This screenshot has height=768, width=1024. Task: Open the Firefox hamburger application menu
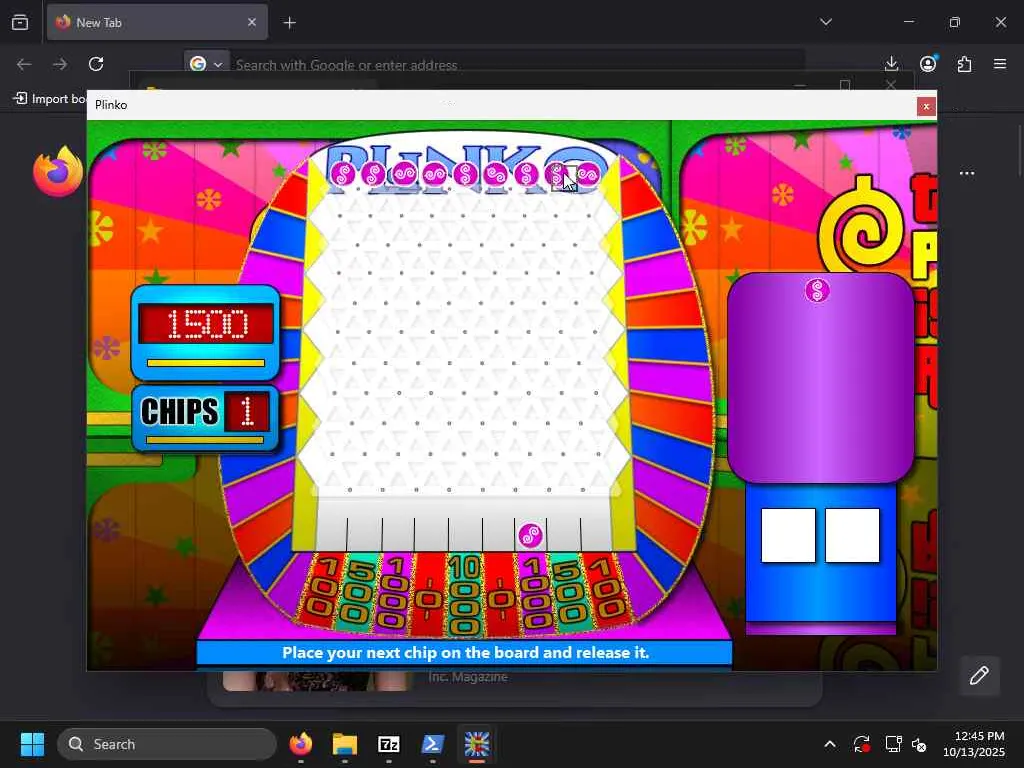(1000, 64)
